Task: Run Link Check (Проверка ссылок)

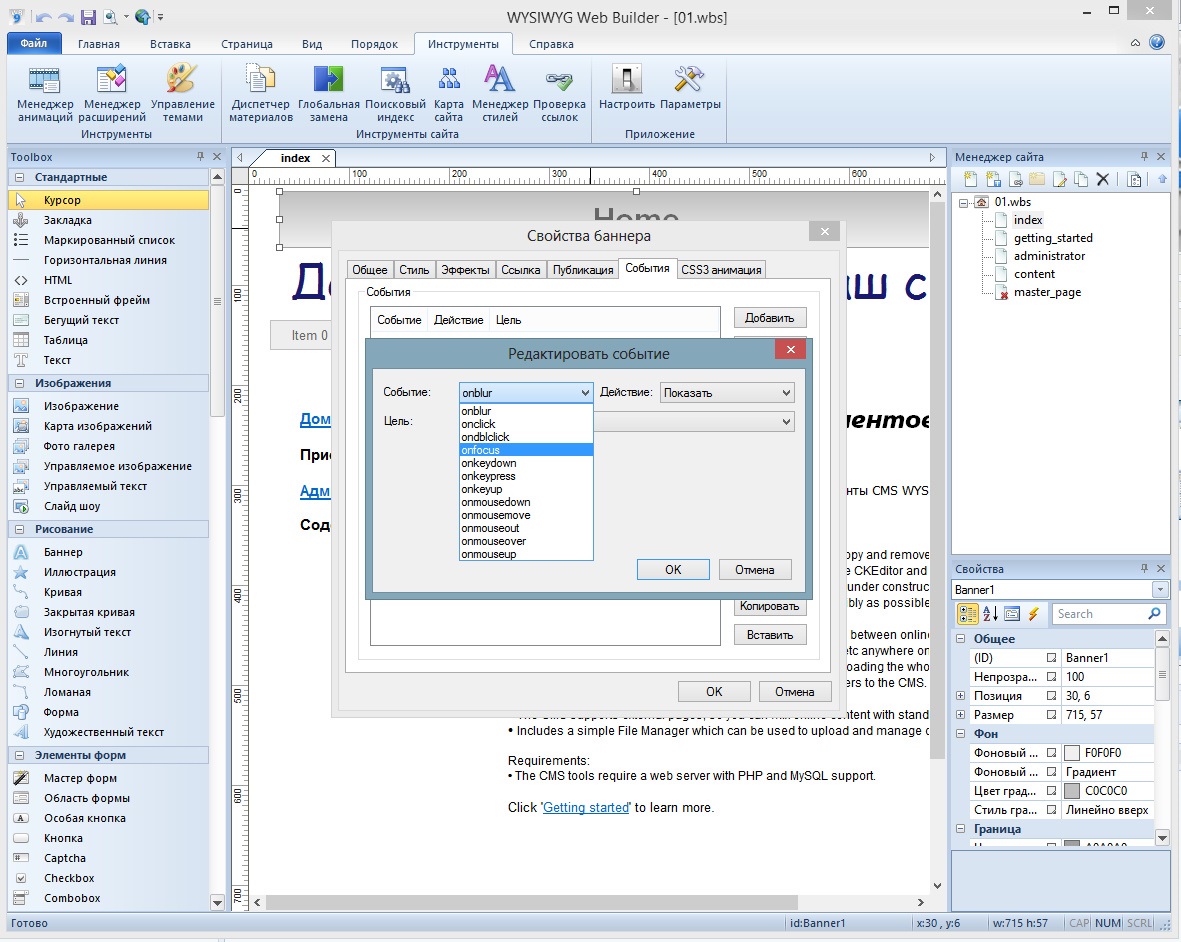Action: click(559, 94)
